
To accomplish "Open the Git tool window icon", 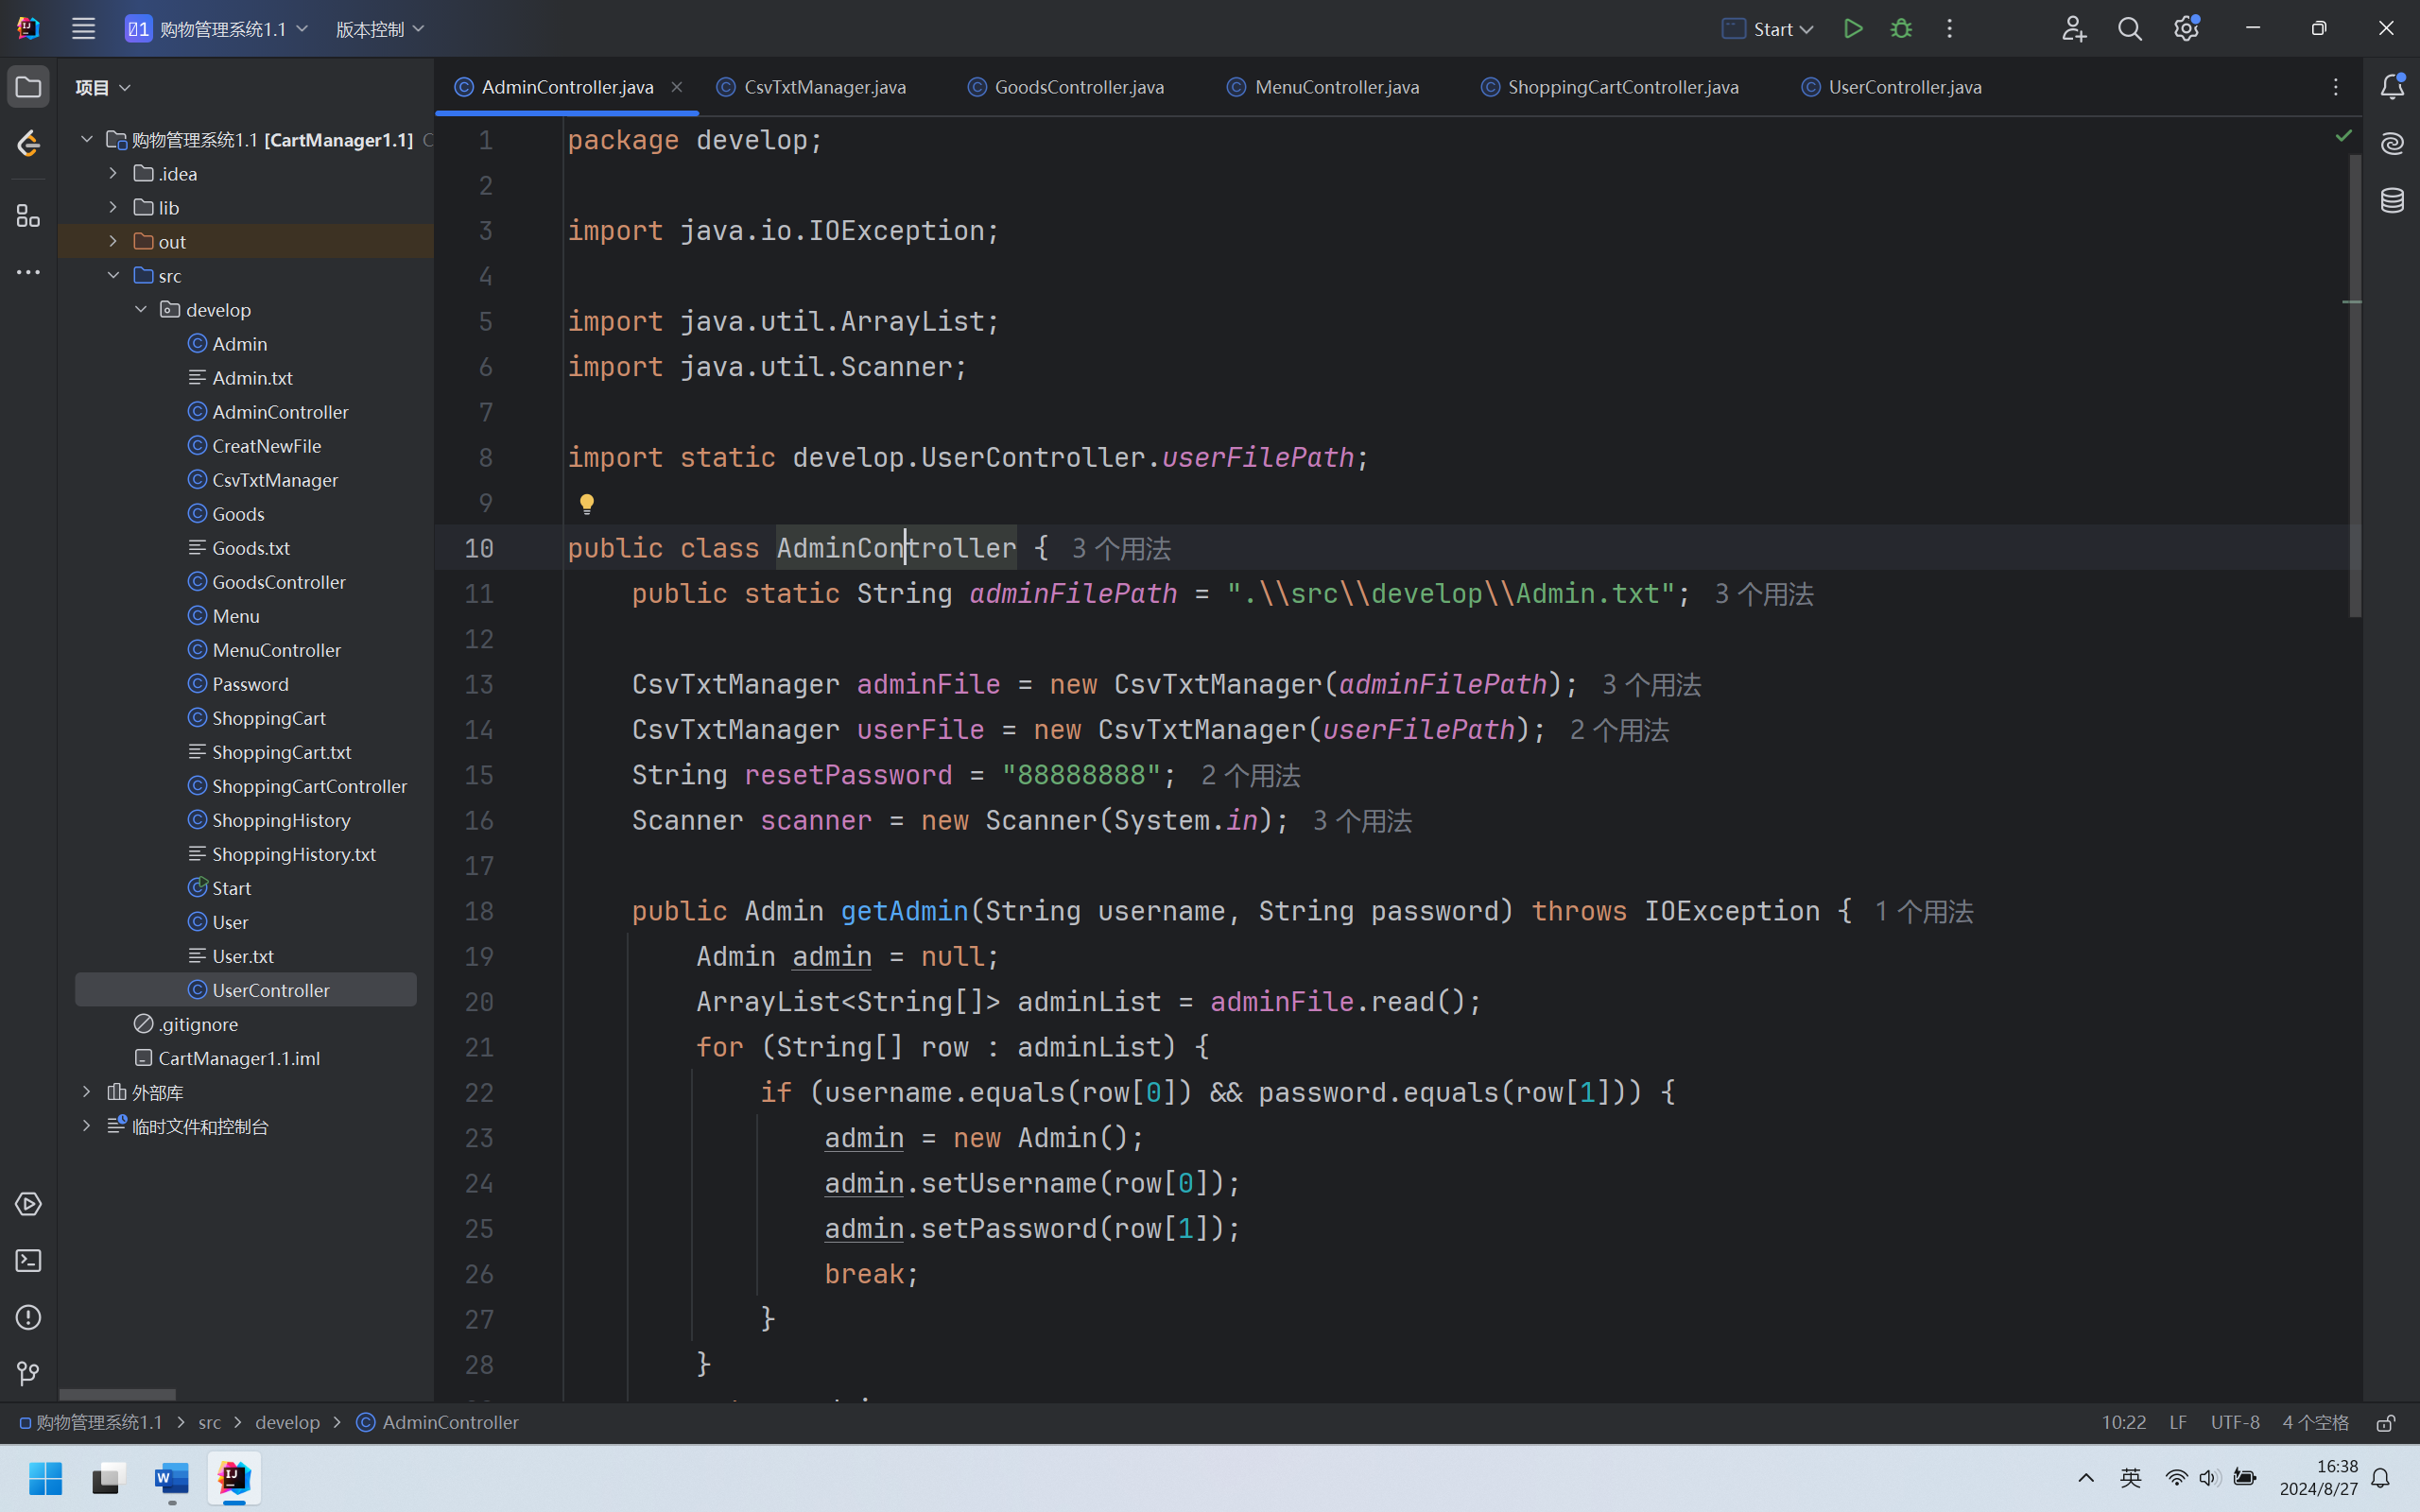I will tap(28, 1373).
